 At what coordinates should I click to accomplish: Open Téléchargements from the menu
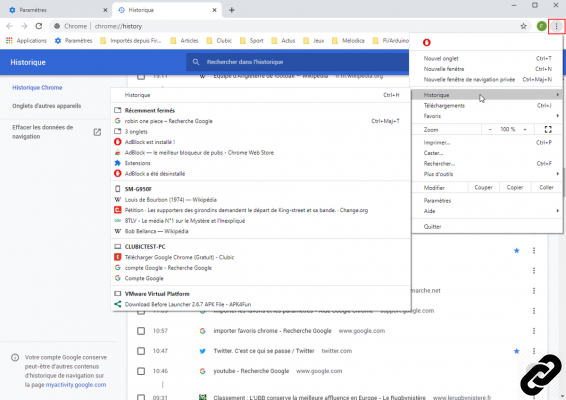click(487, 105)
